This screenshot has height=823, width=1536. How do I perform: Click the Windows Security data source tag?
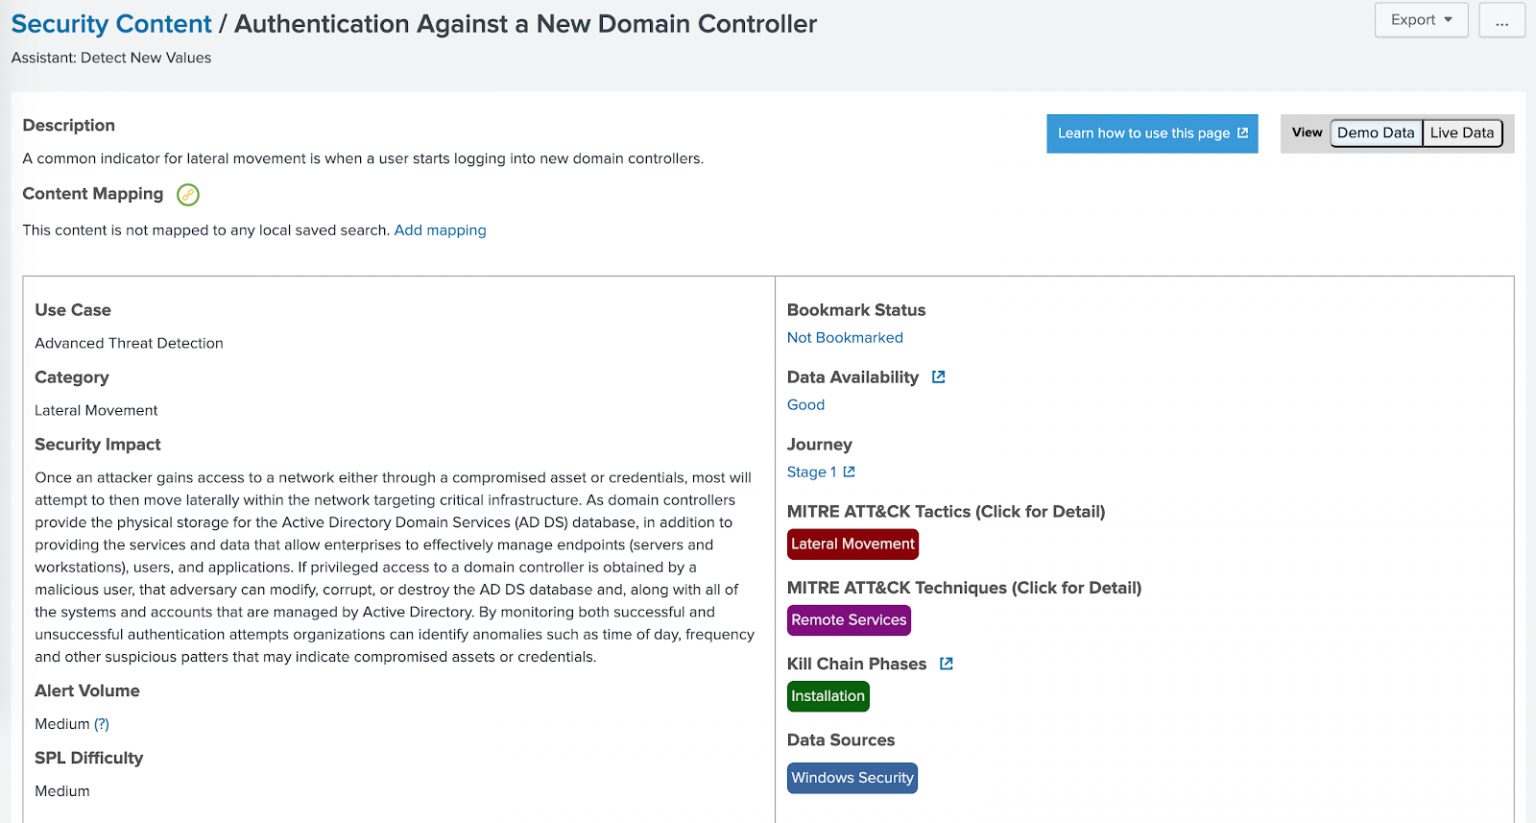(x=852, y=778)
